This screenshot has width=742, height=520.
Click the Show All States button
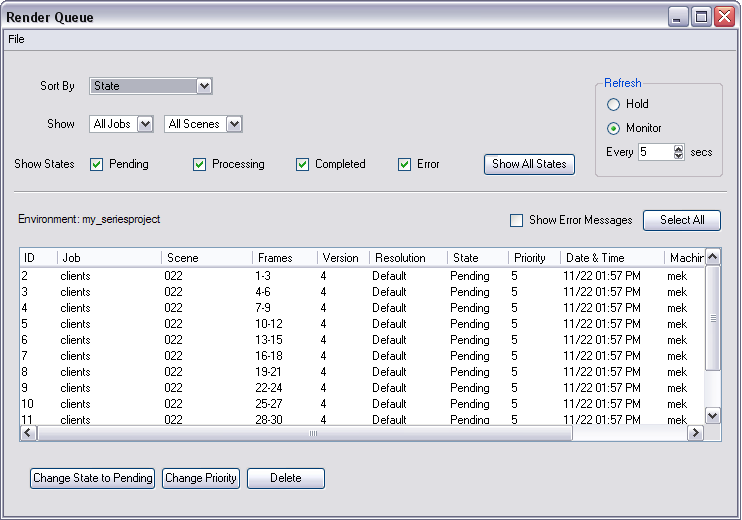[529, 164]
